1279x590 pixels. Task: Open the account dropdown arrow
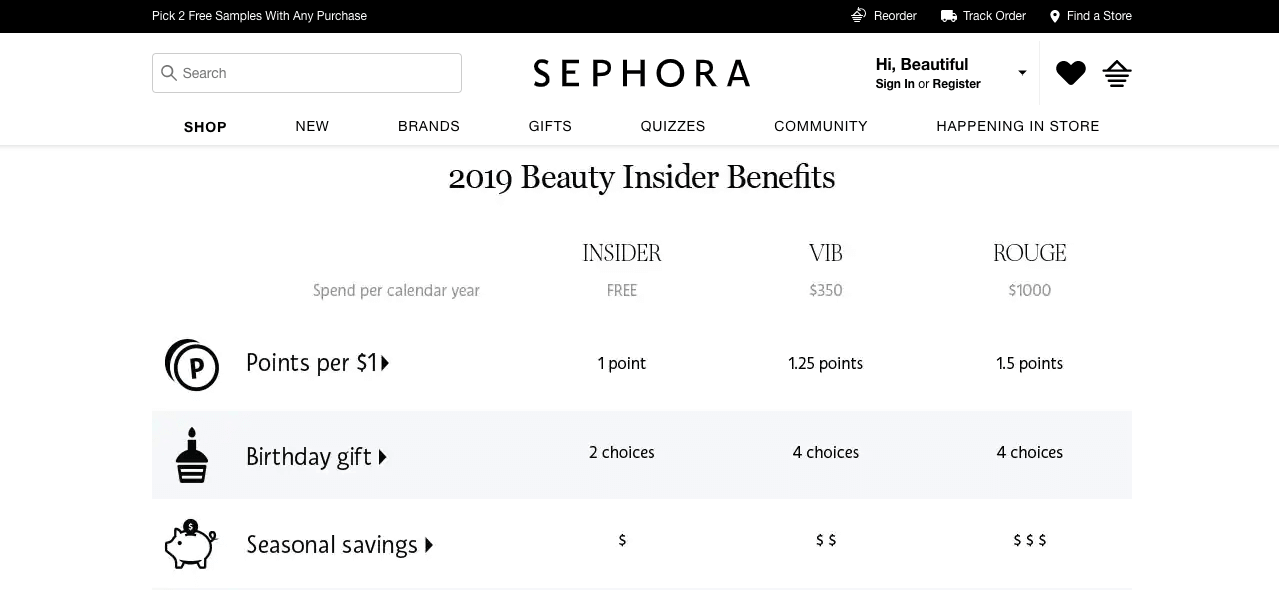coord(1022,73)
